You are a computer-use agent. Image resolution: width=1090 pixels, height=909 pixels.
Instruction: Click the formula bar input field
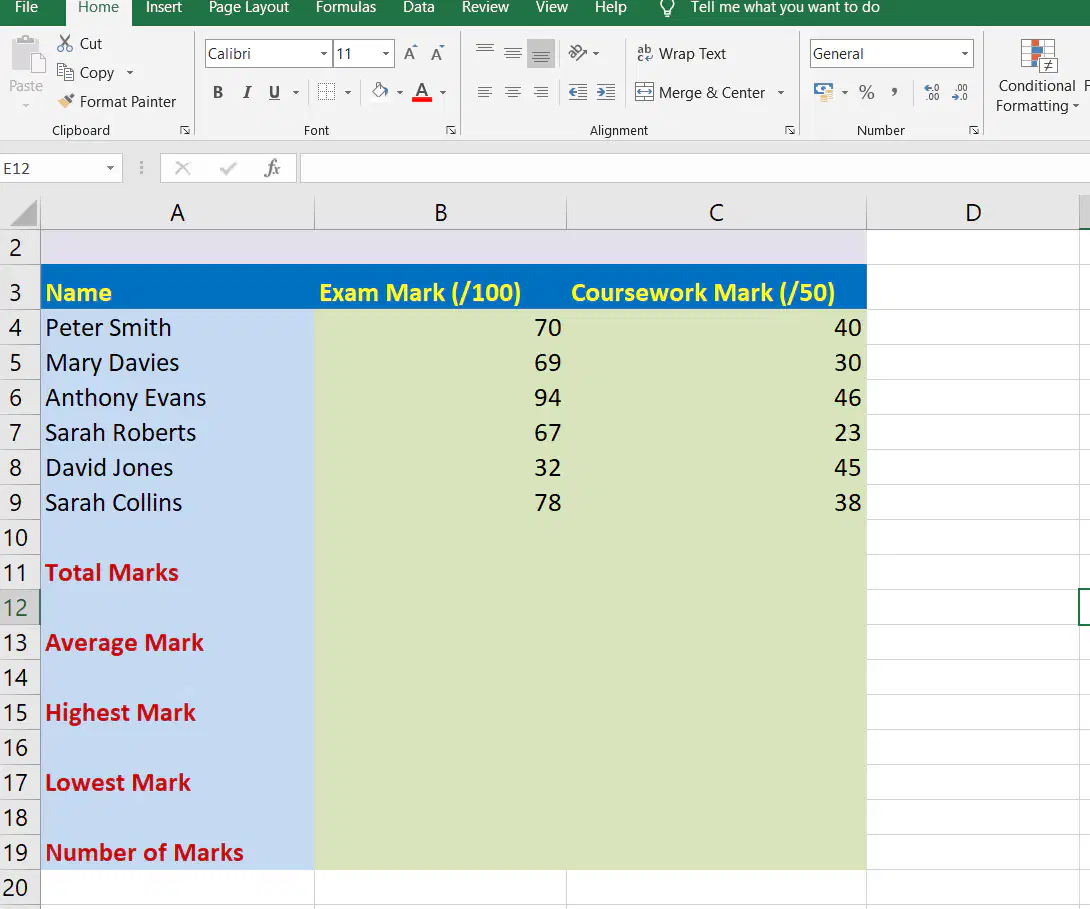(694, 168)
